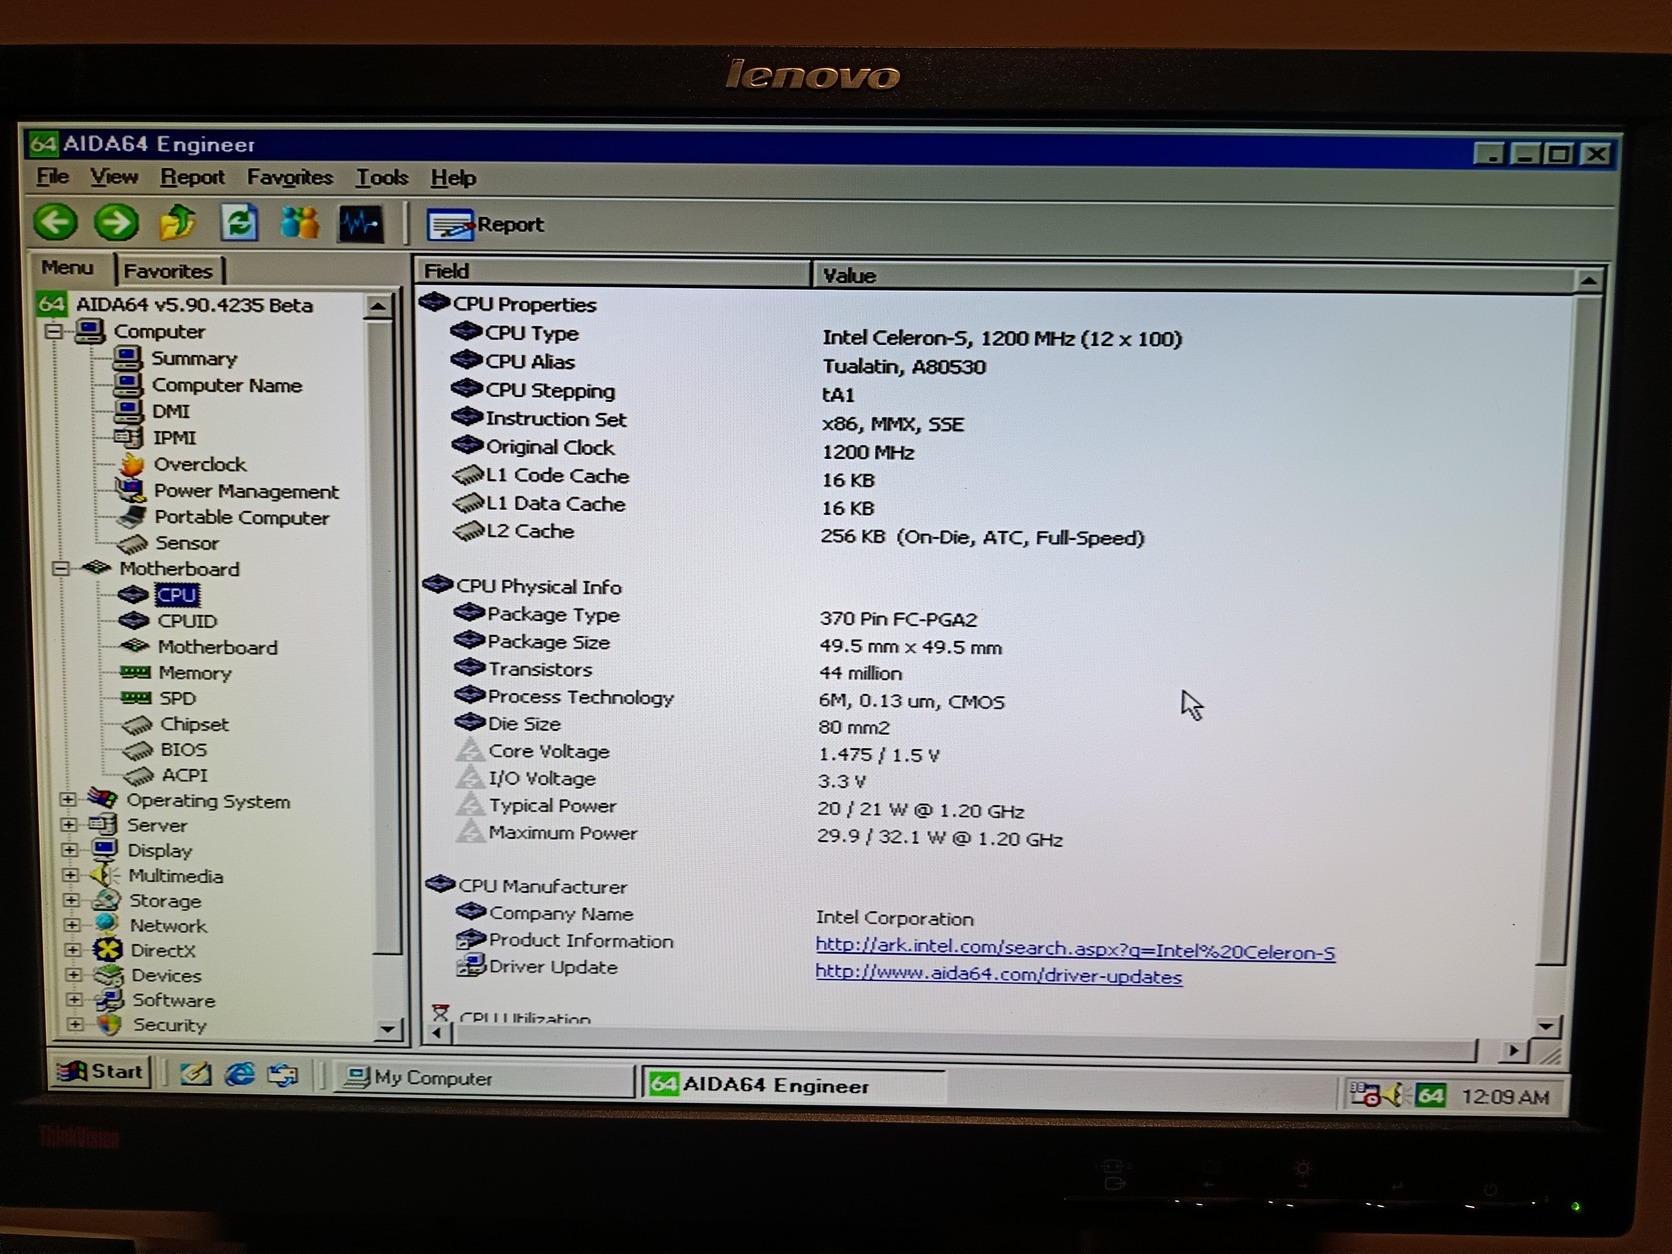Expand the Display tree node
Screen dimensions: 1672x1254
coord(69,849)
